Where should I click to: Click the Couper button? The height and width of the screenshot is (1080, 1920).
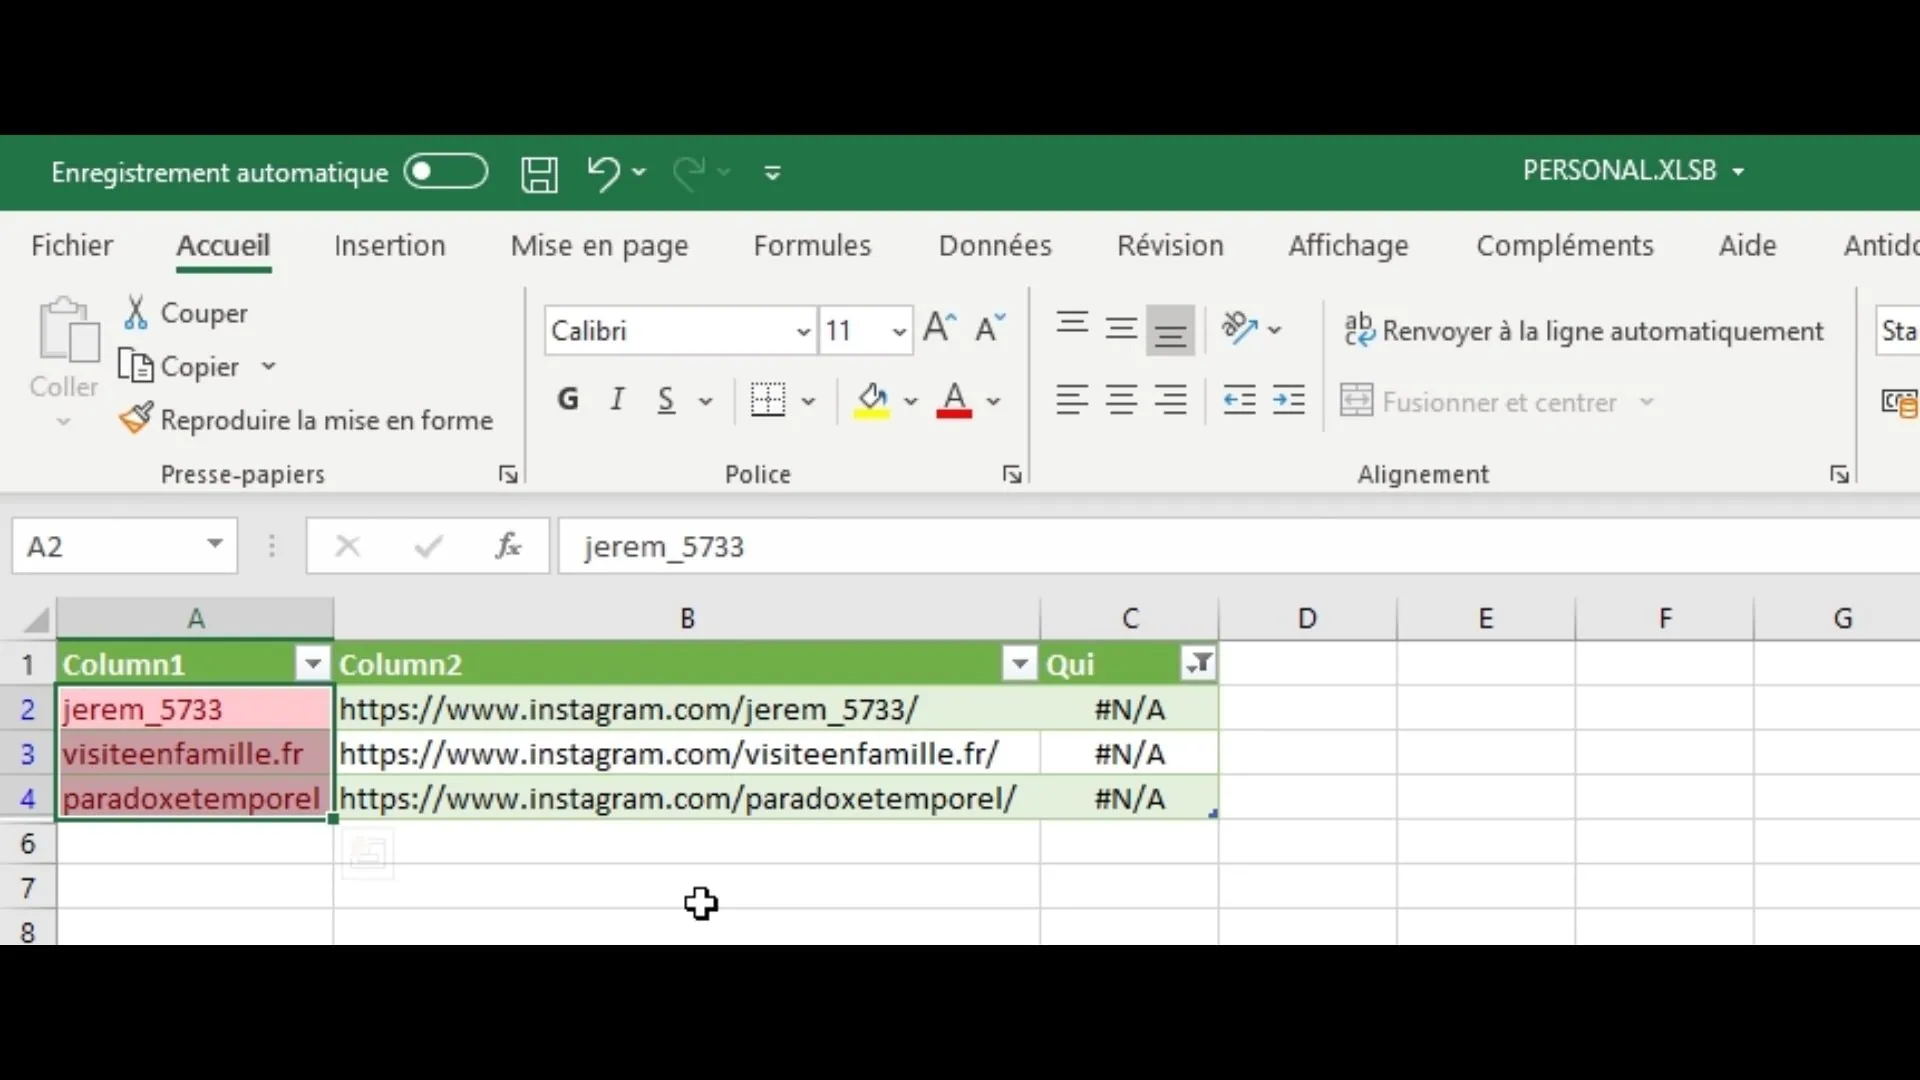click(x=186, y=313)
